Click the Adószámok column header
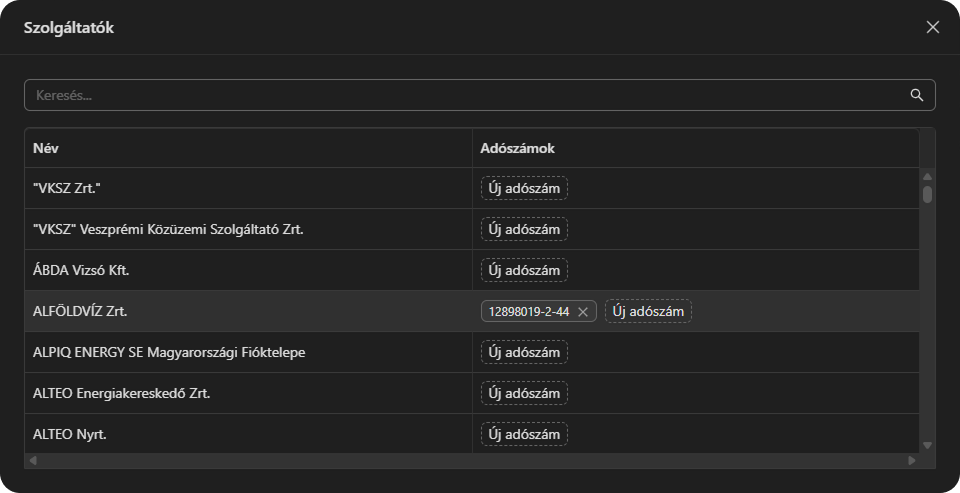The width and height of the screenshot is (960, 493). 517,148
